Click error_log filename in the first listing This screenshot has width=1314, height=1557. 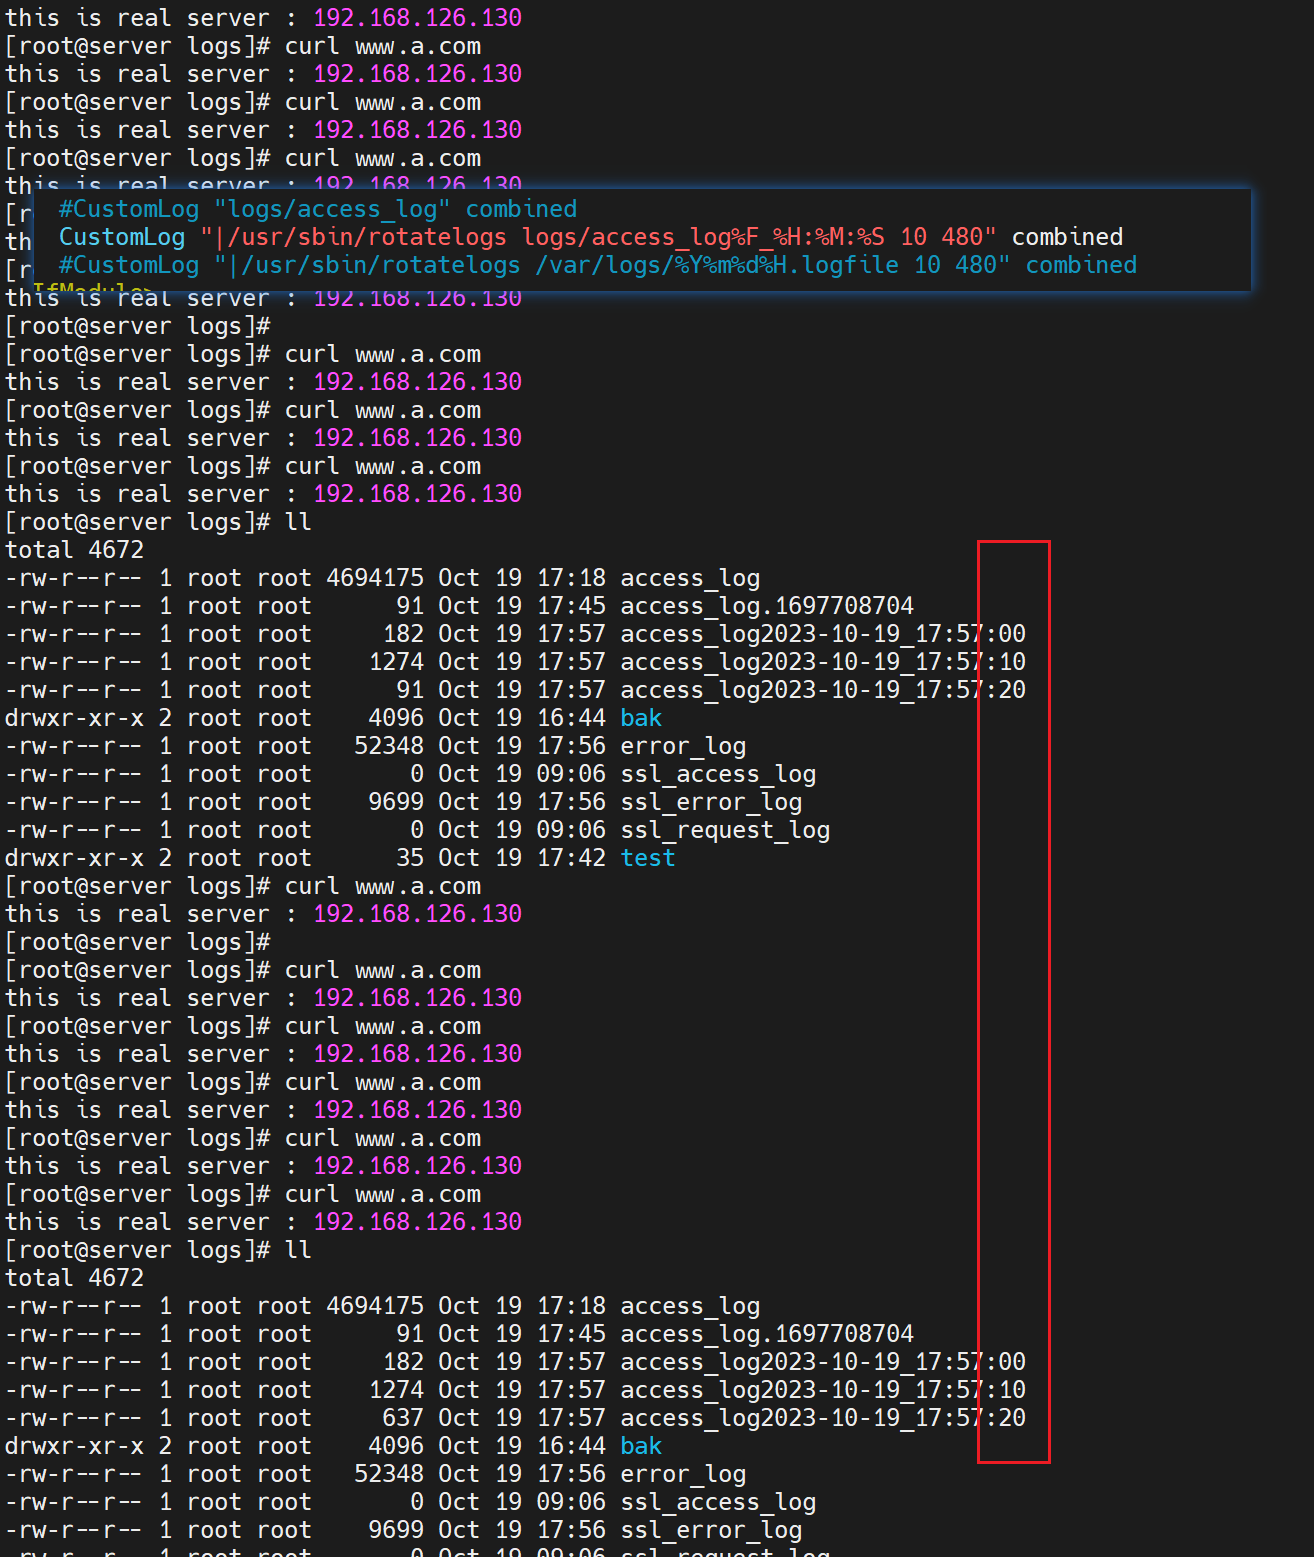point(682,746)
